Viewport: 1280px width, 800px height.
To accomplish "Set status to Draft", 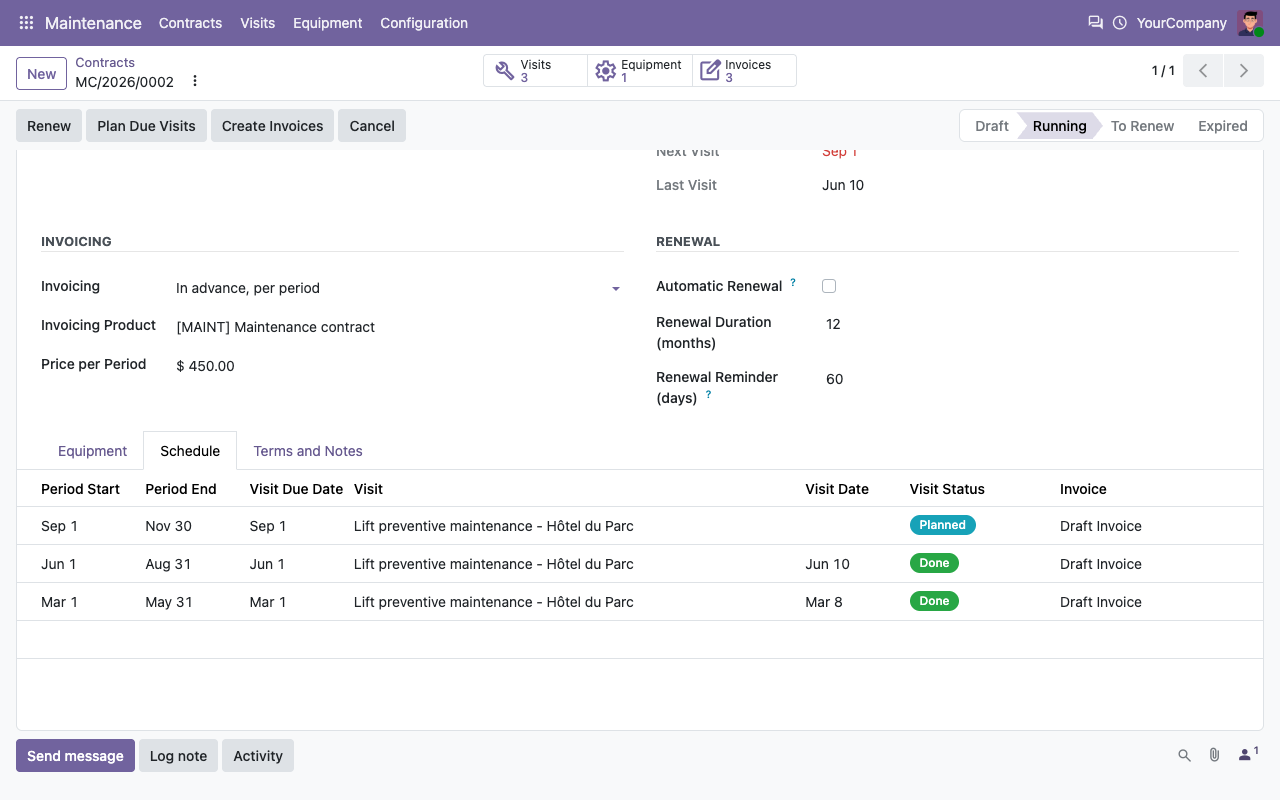I will (x=991, y=126).
